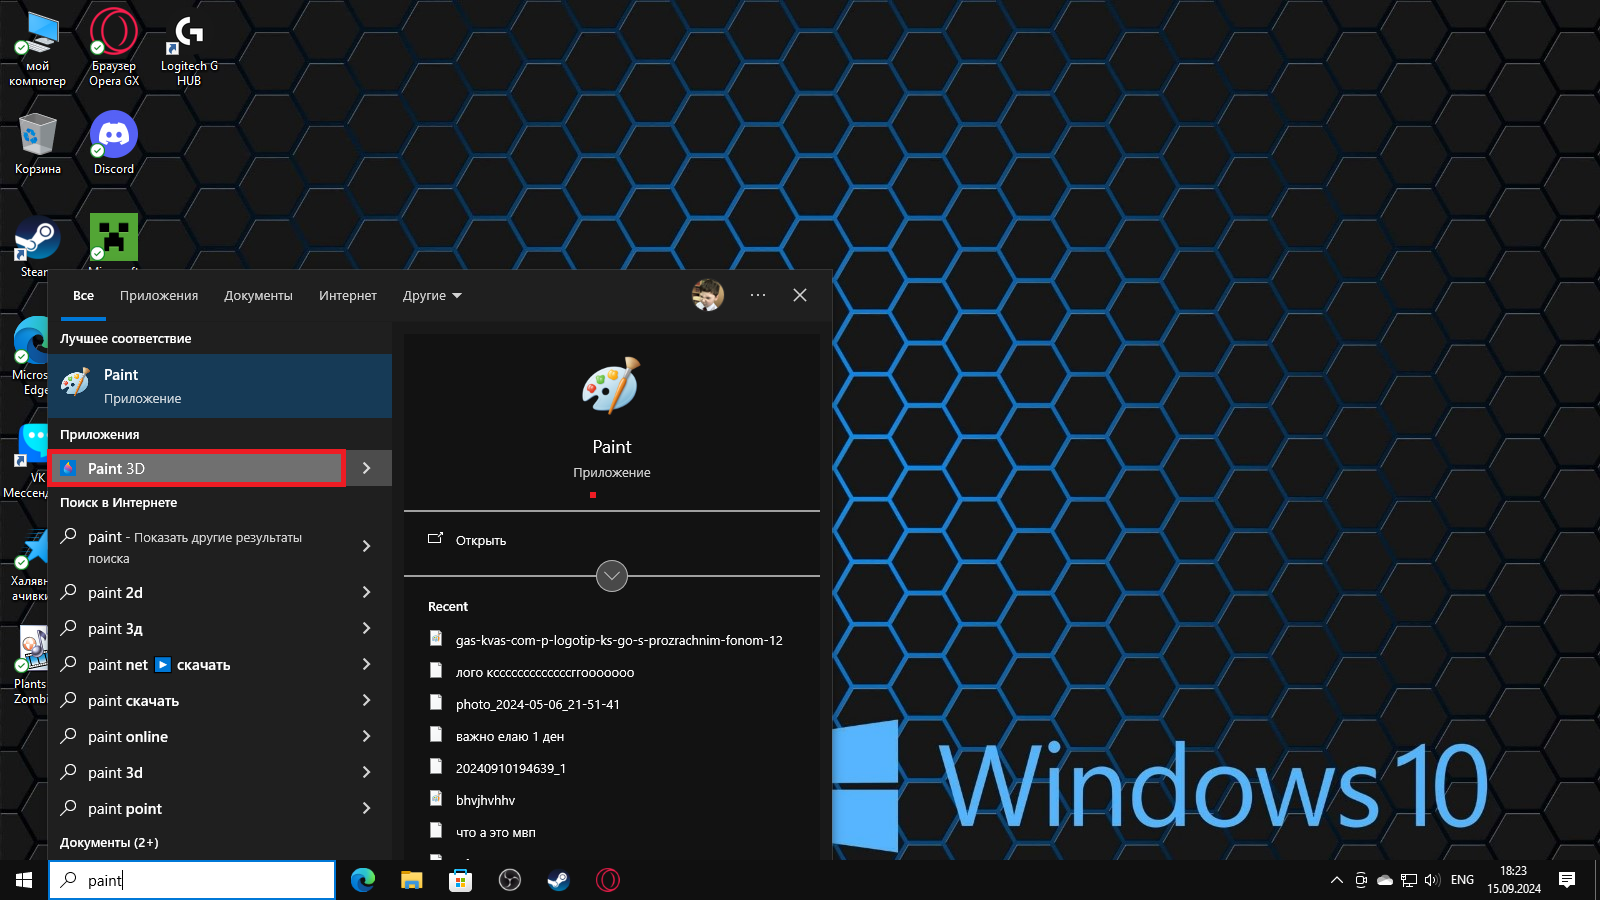Expand the arrow next to Paint 3D app

pyautogui.click(x=367, y=468)
